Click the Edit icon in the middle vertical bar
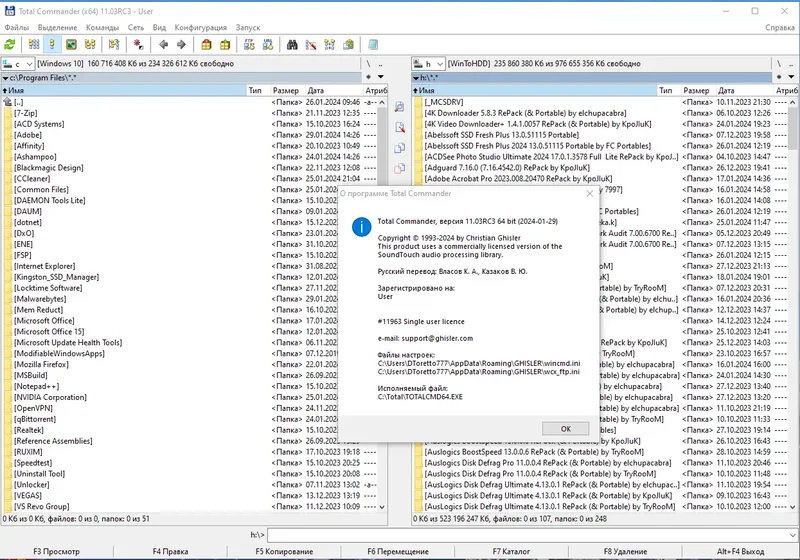Image resolution: width=800 pixels, height=560 pixels. [399, 127]
